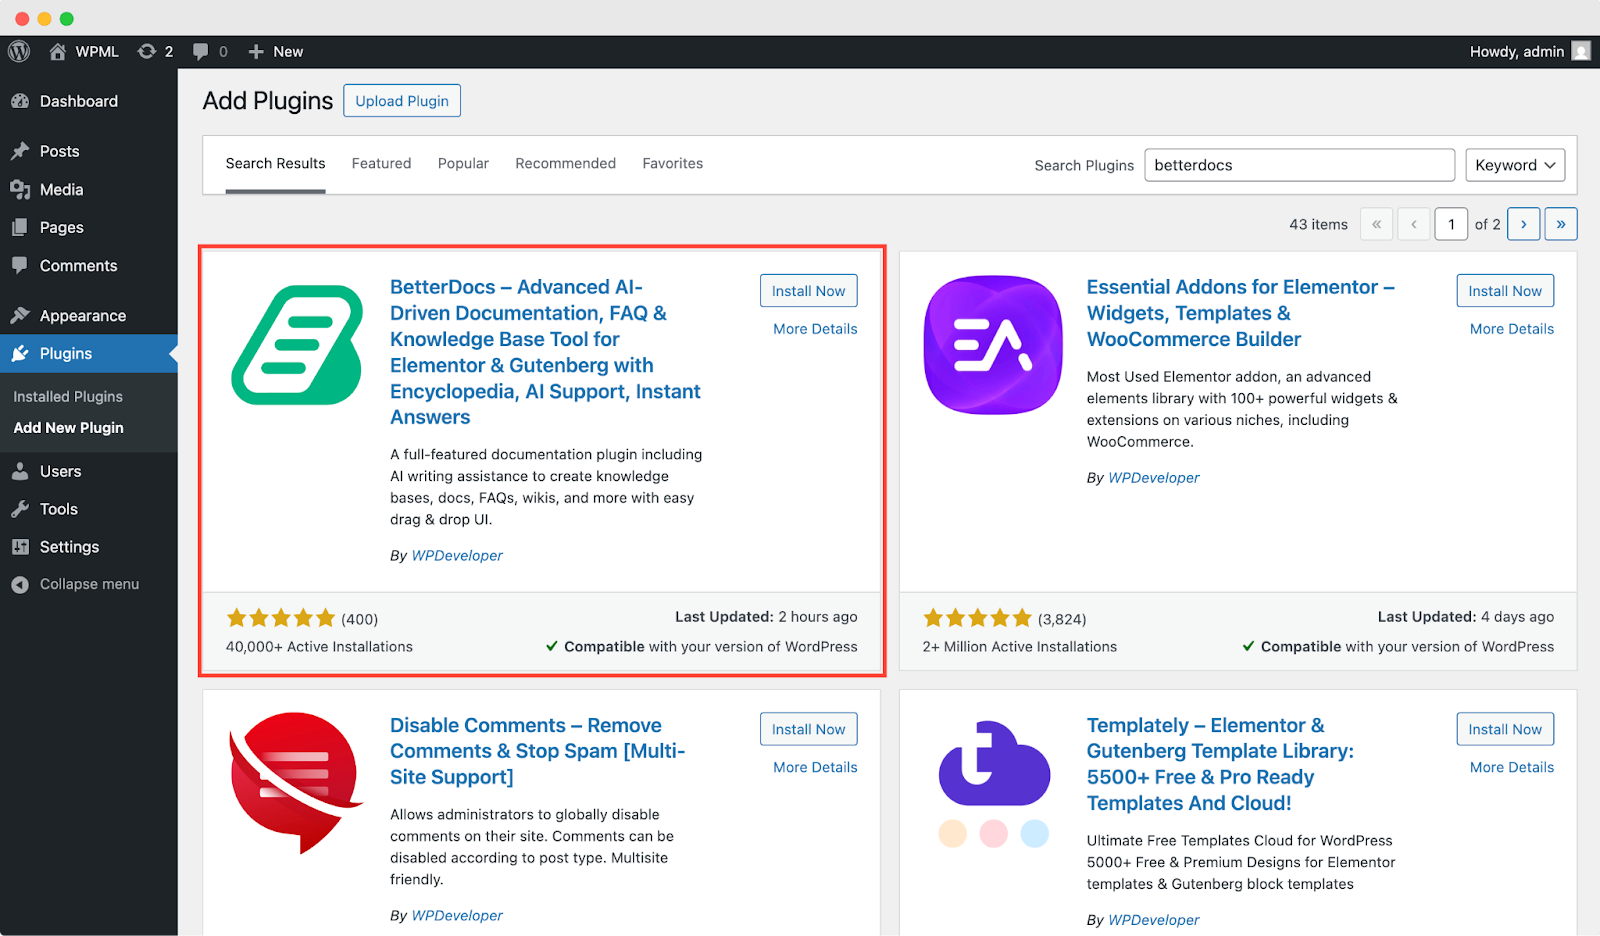
Task: Install the Disable Comments plugin
Action: tap(808, 729)
